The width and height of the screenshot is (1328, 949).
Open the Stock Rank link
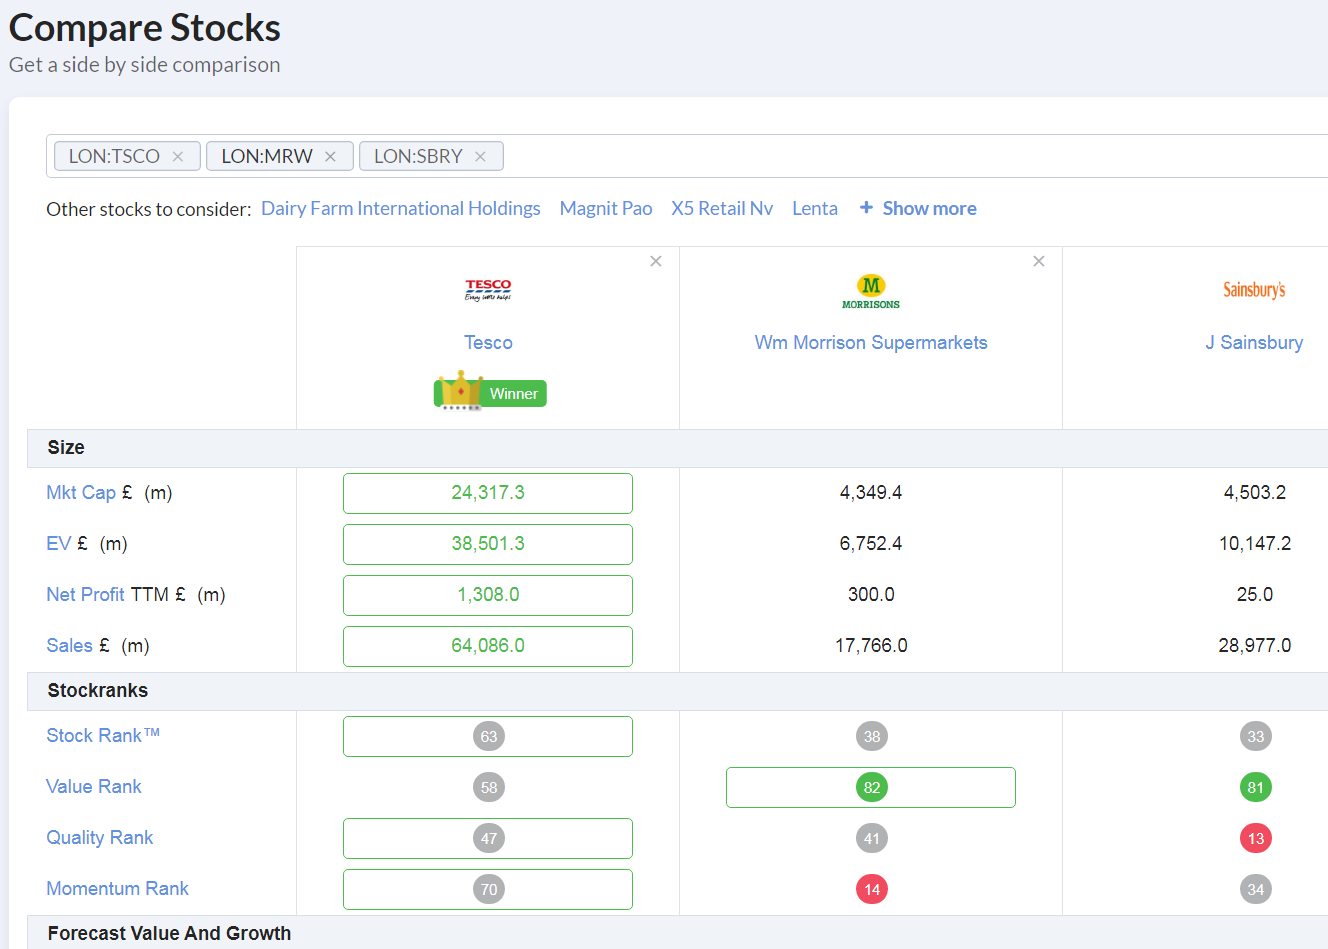[x=103, y=736]
